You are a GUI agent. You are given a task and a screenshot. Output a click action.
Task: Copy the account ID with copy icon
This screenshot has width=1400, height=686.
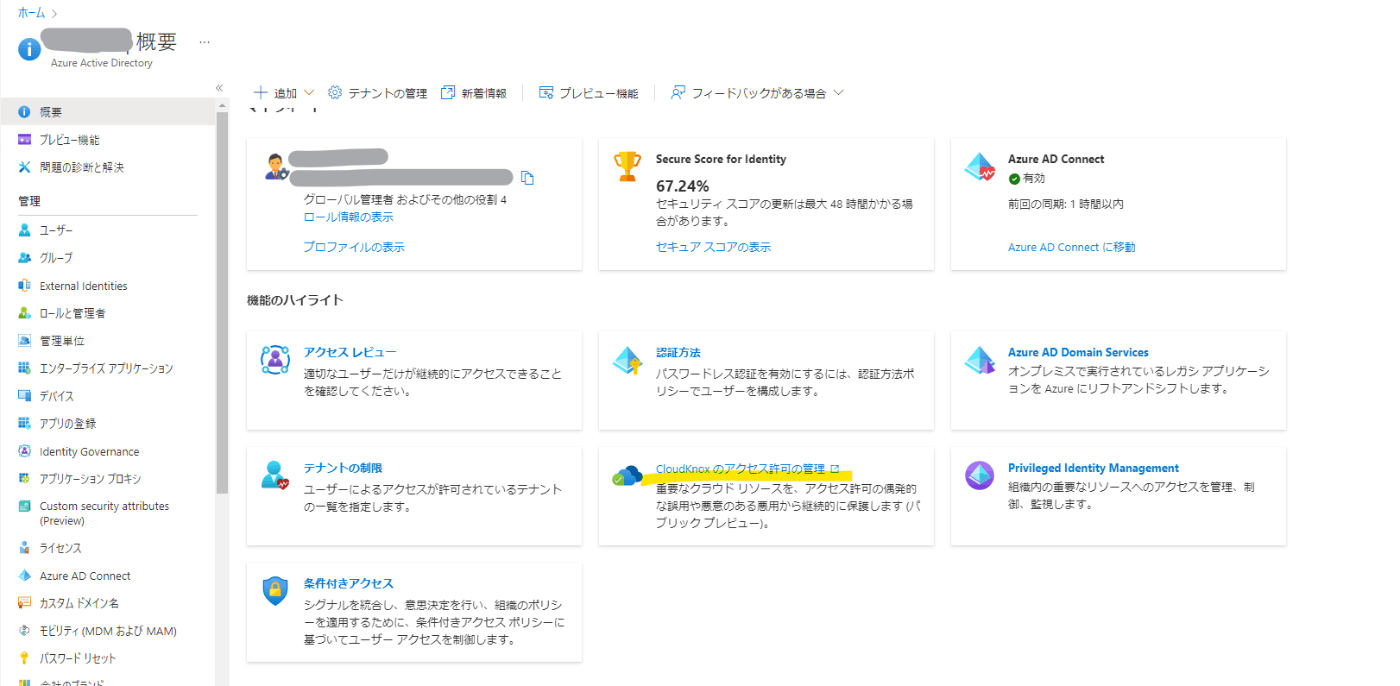528,178
